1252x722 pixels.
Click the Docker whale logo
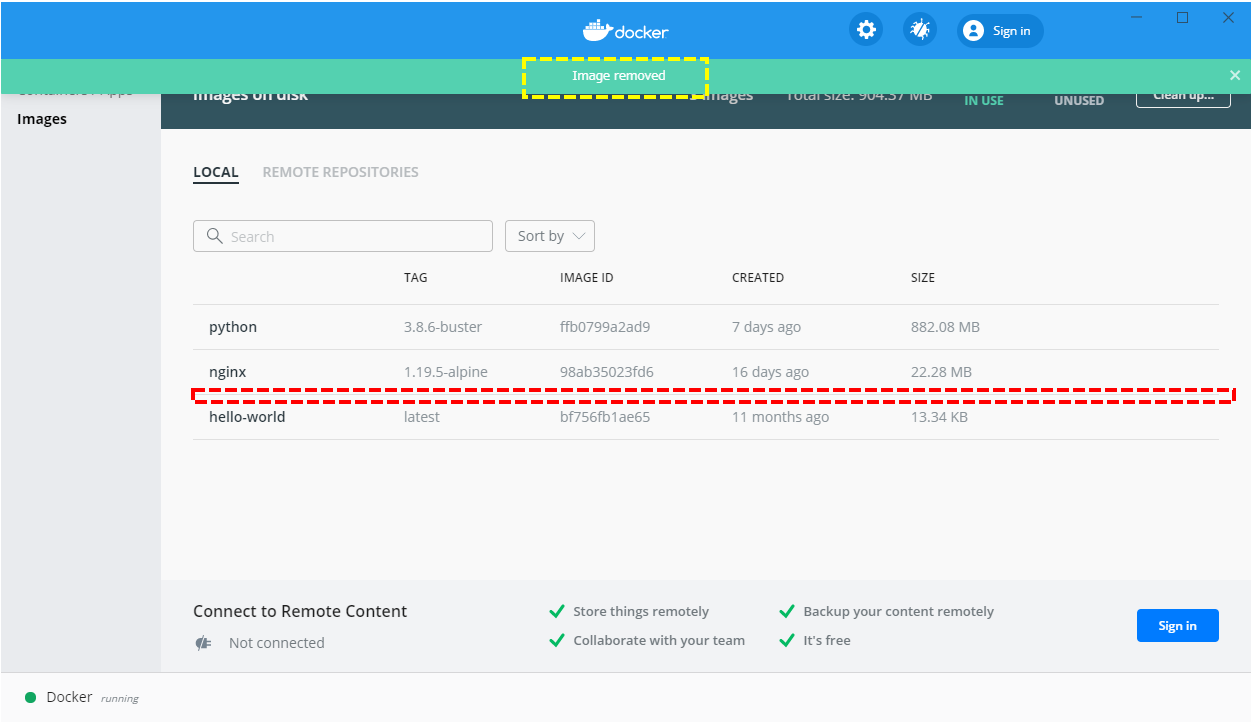pyautogui.click(x=597, y=30)
